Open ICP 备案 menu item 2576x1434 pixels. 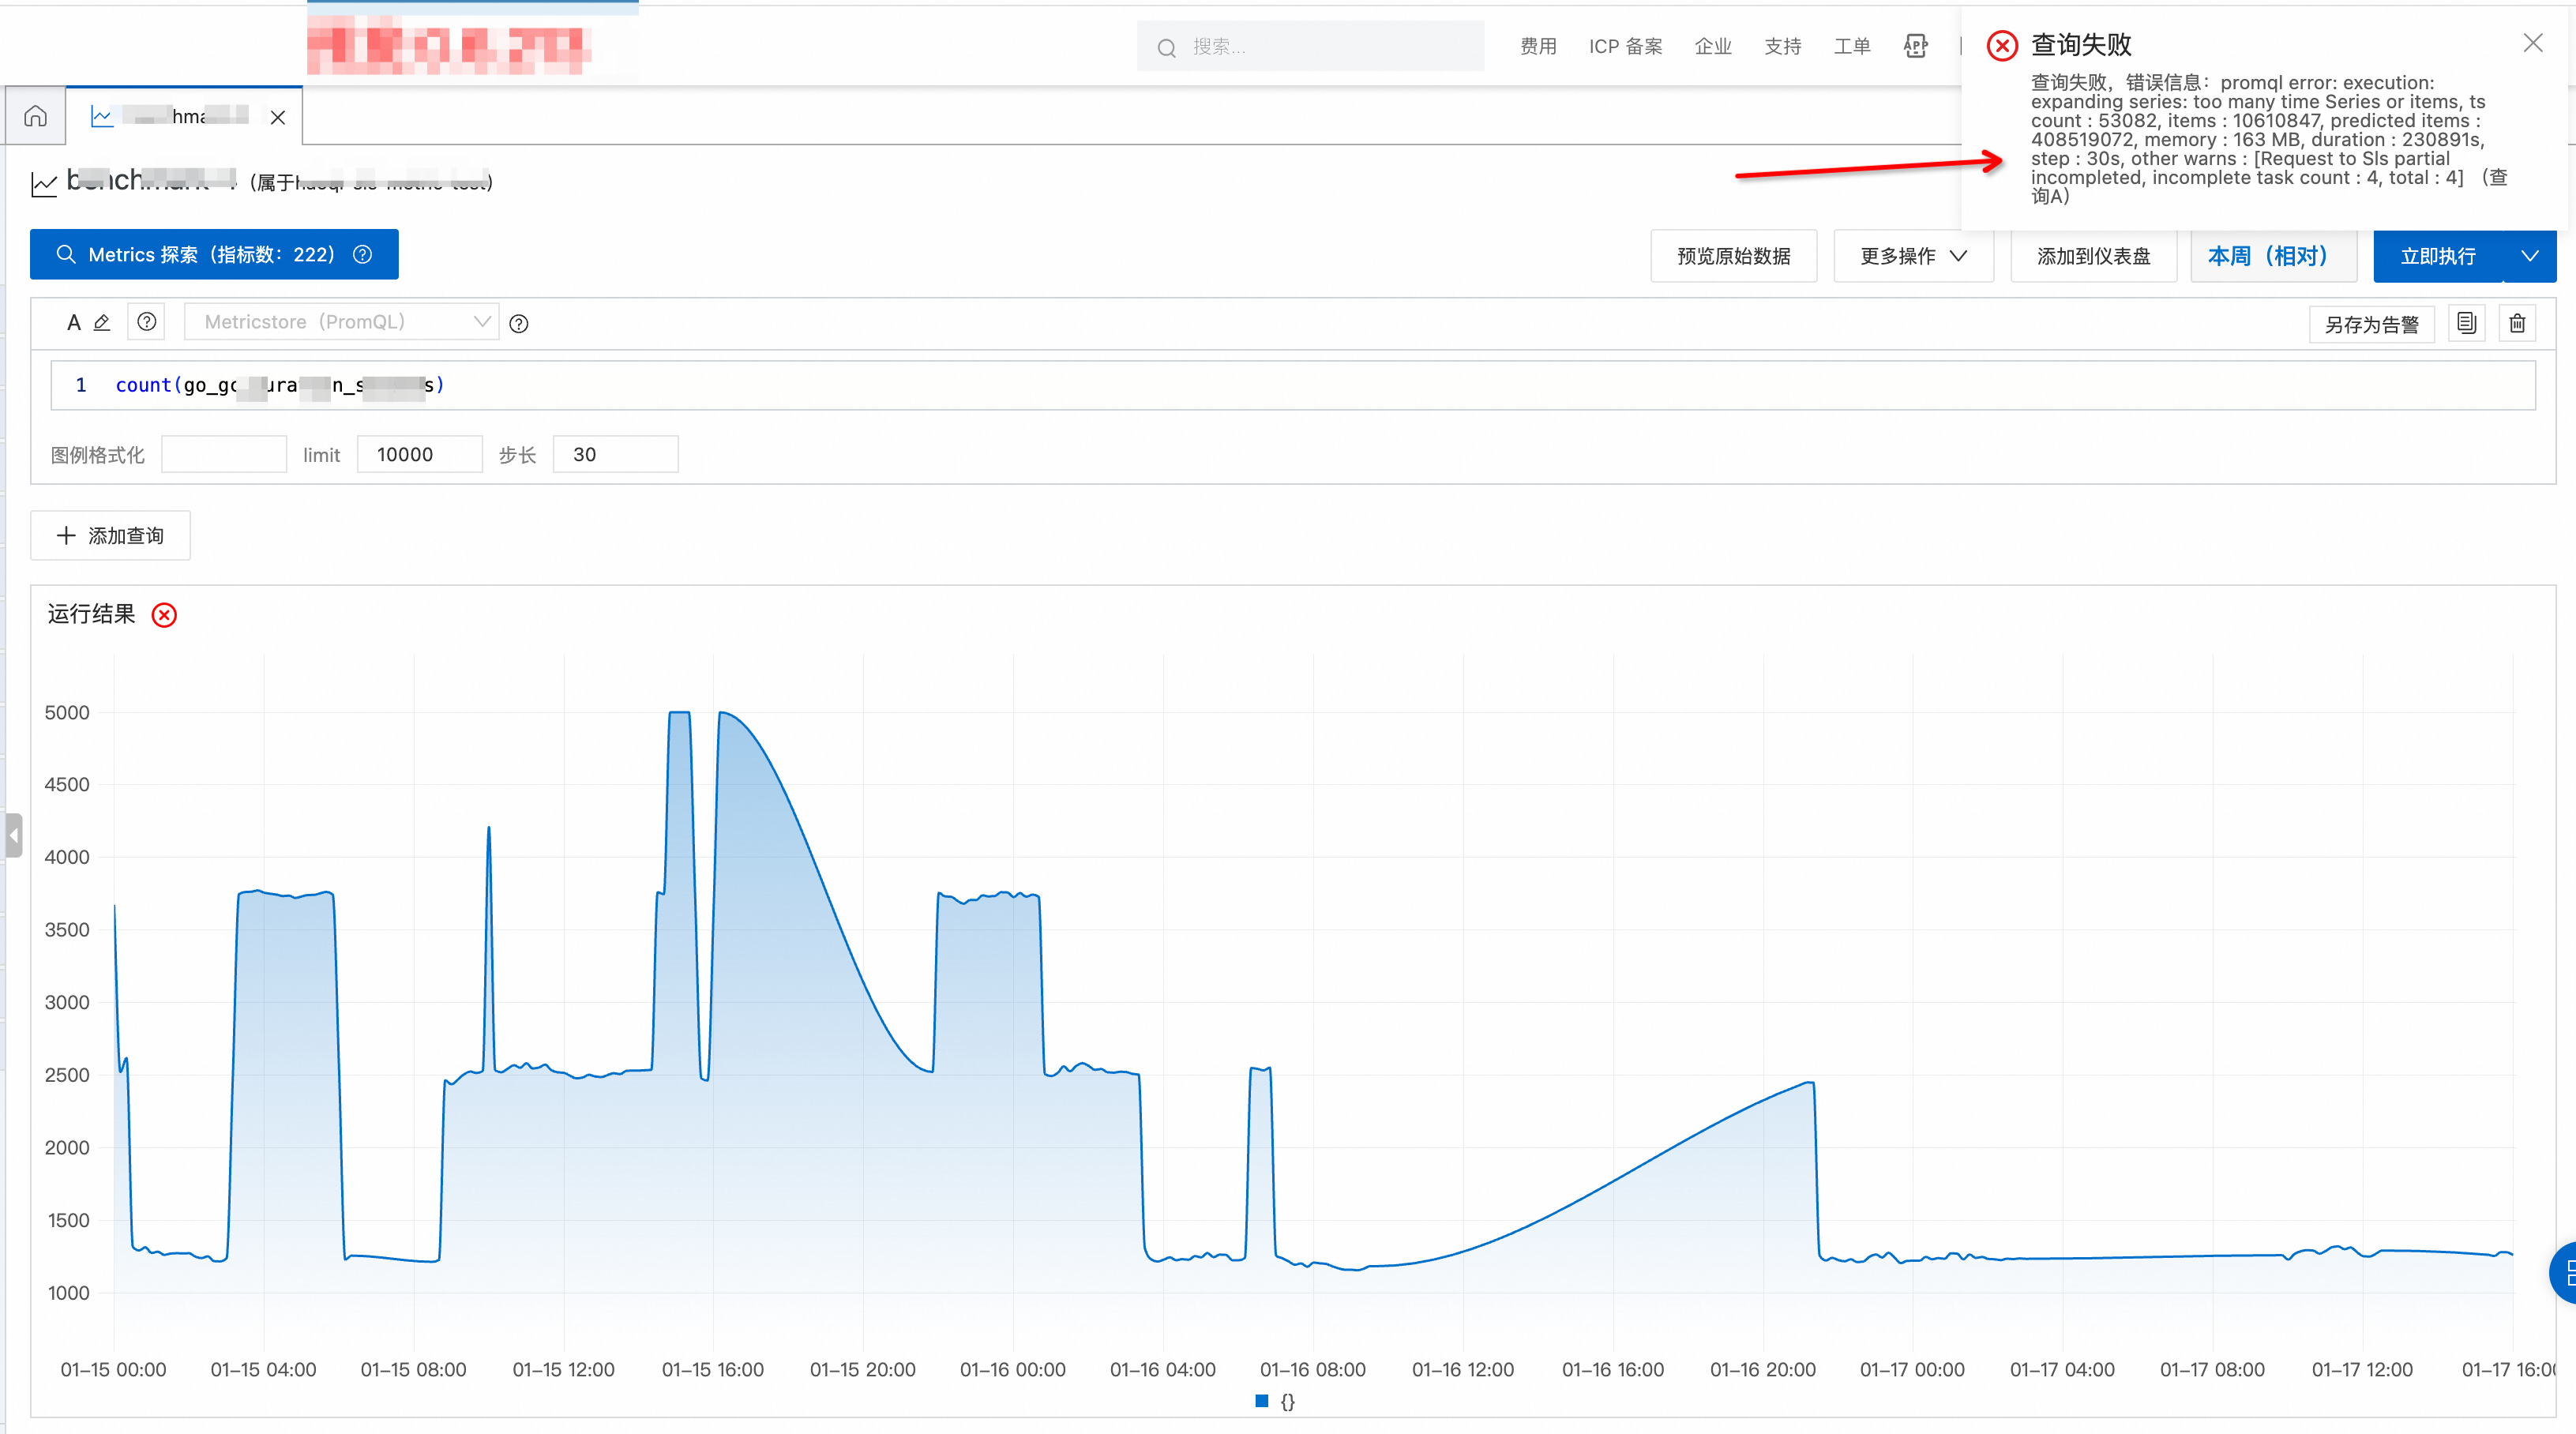point(1625,46)
